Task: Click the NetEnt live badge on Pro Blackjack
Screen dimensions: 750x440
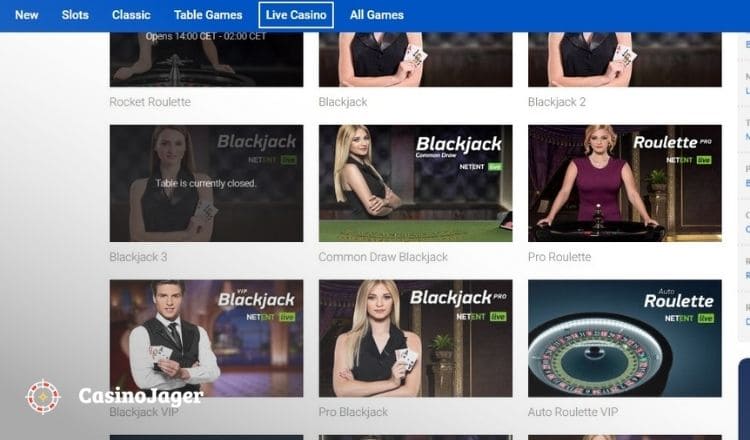Action: coord(481,317)
